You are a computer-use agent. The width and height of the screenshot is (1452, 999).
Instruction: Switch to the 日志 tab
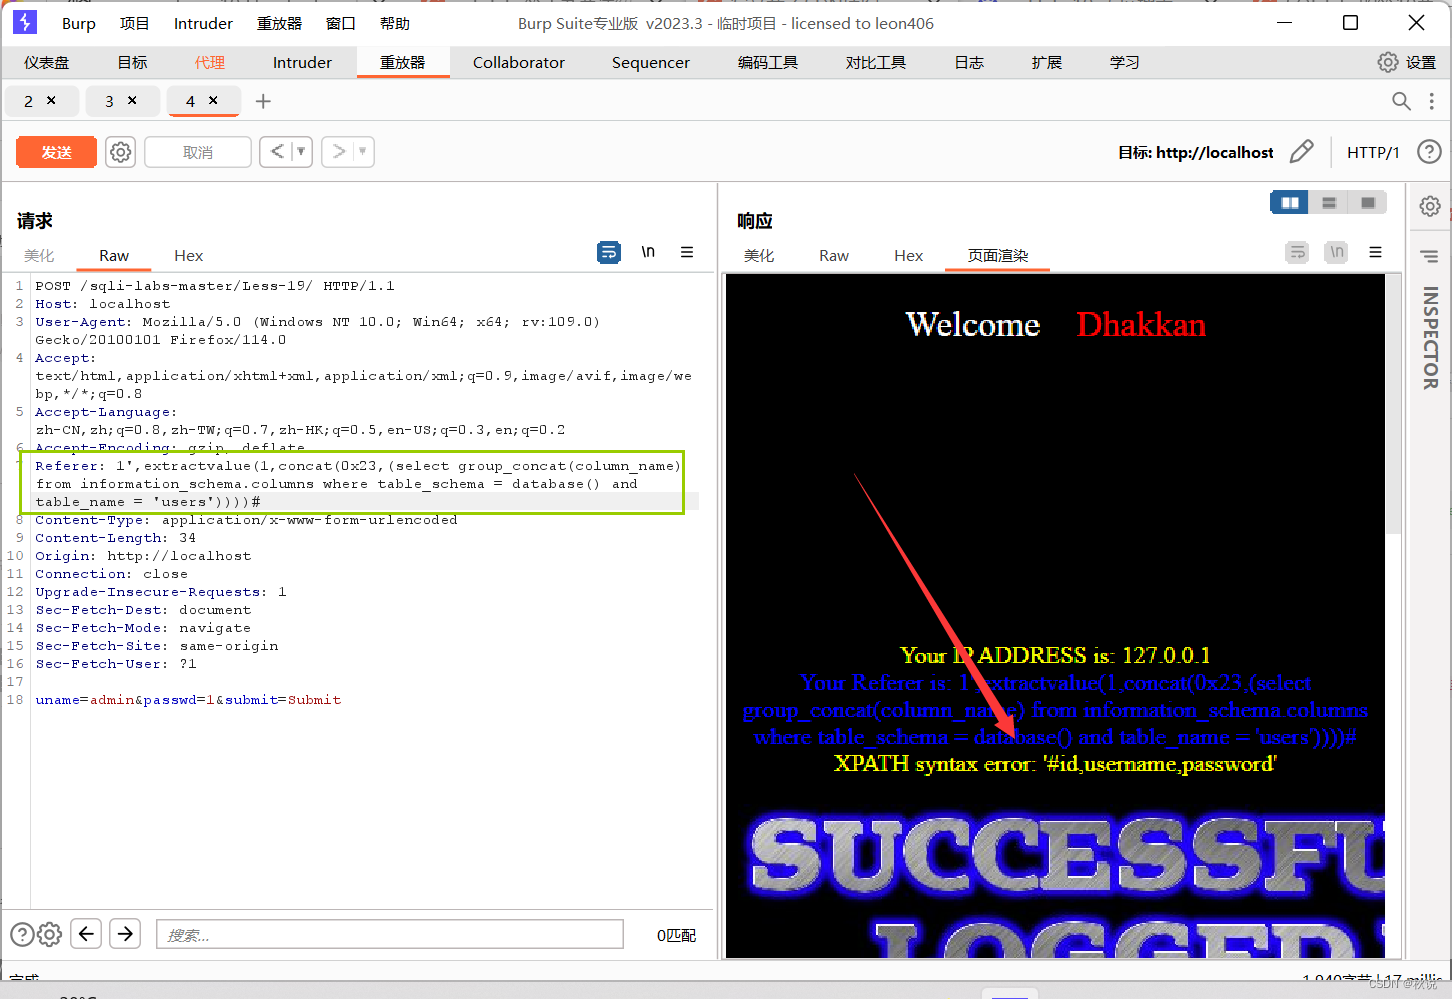969,62
